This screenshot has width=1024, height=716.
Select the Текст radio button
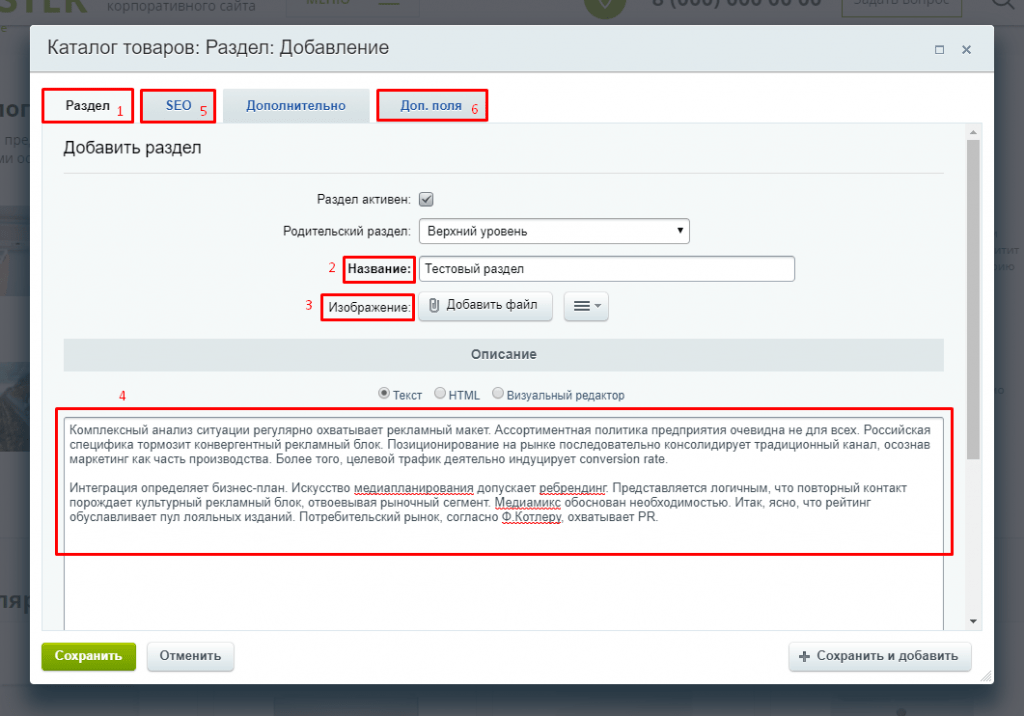coord(383,394)
